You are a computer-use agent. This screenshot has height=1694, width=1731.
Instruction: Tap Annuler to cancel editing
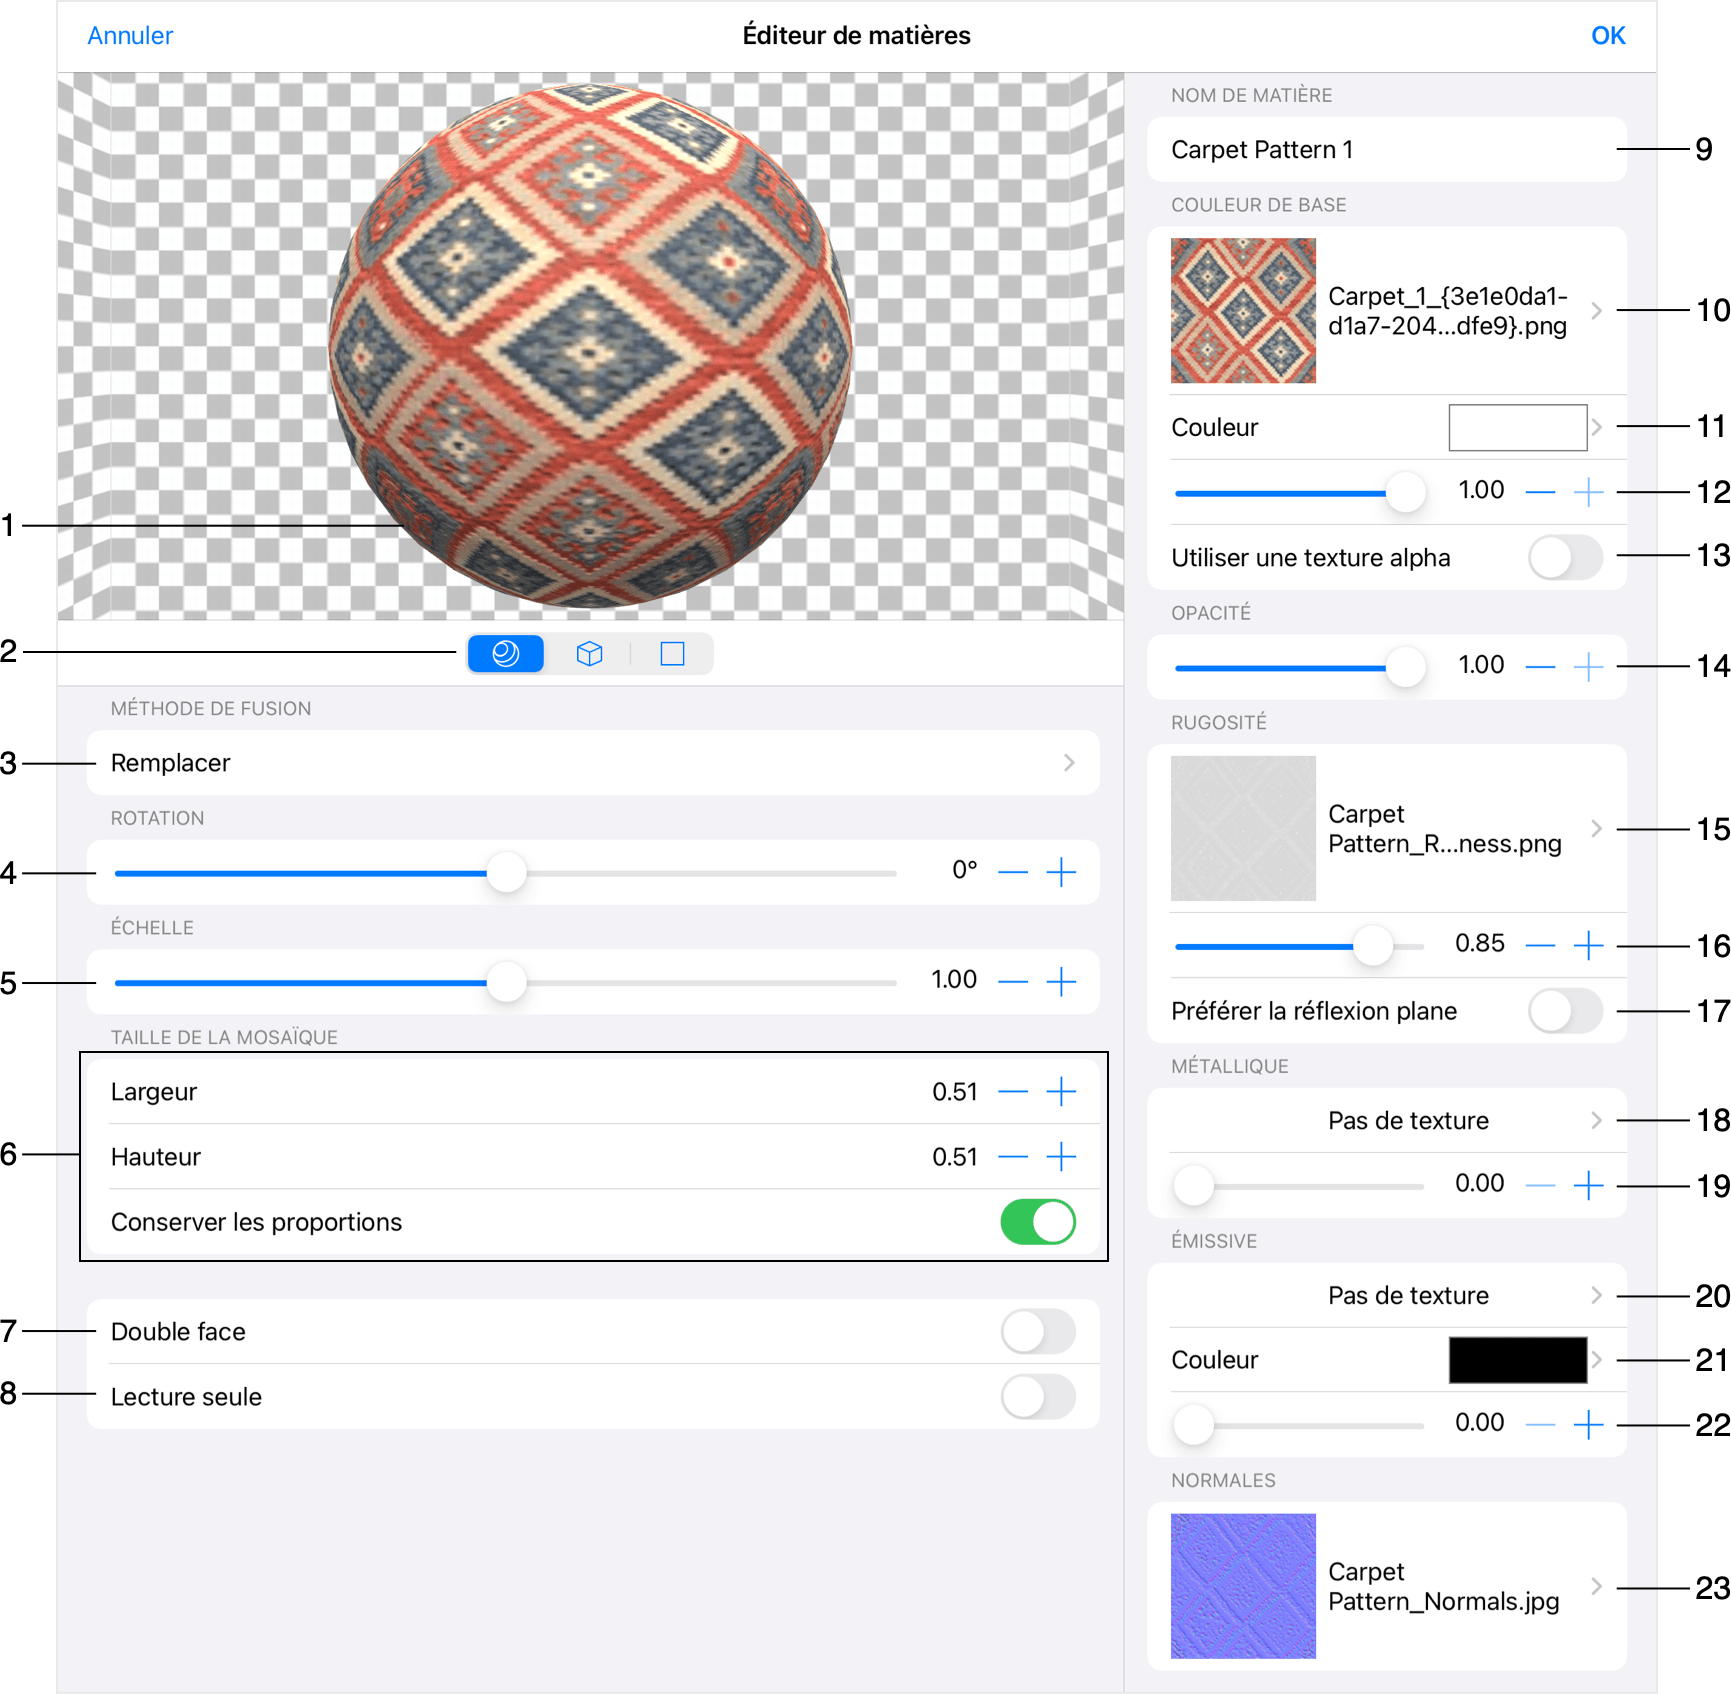tap(130, 36)
